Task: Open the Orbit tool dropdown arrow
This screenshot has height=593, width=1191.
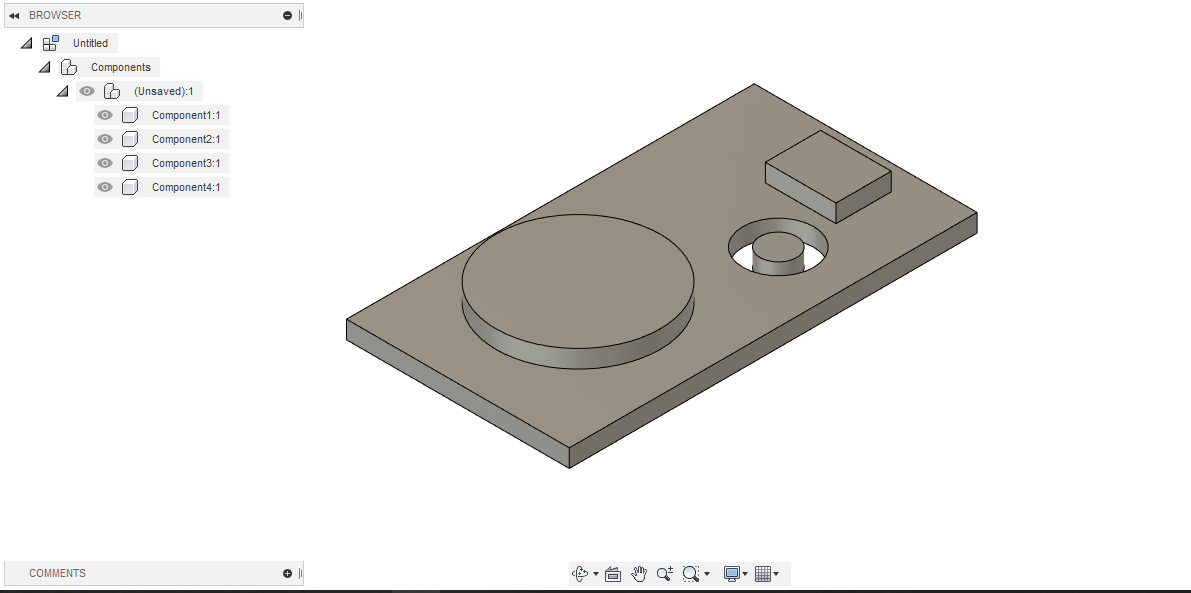Action: [595, 573]
